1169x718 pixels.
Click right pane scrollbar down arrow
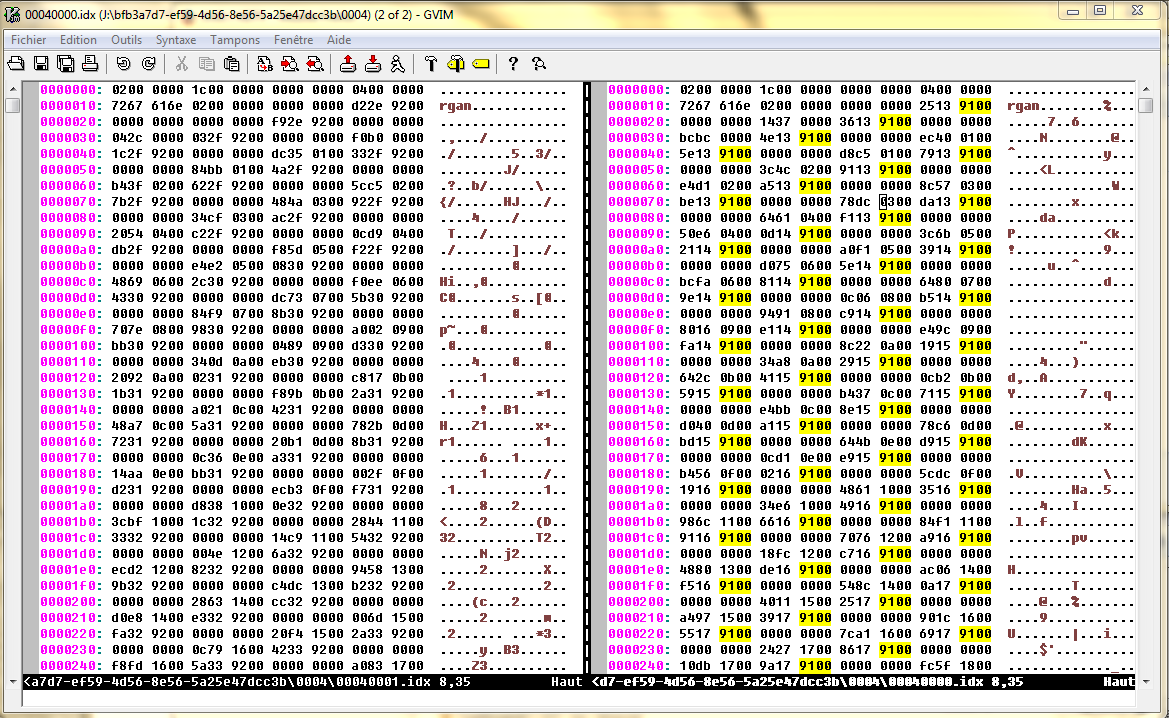(1146, 681)
